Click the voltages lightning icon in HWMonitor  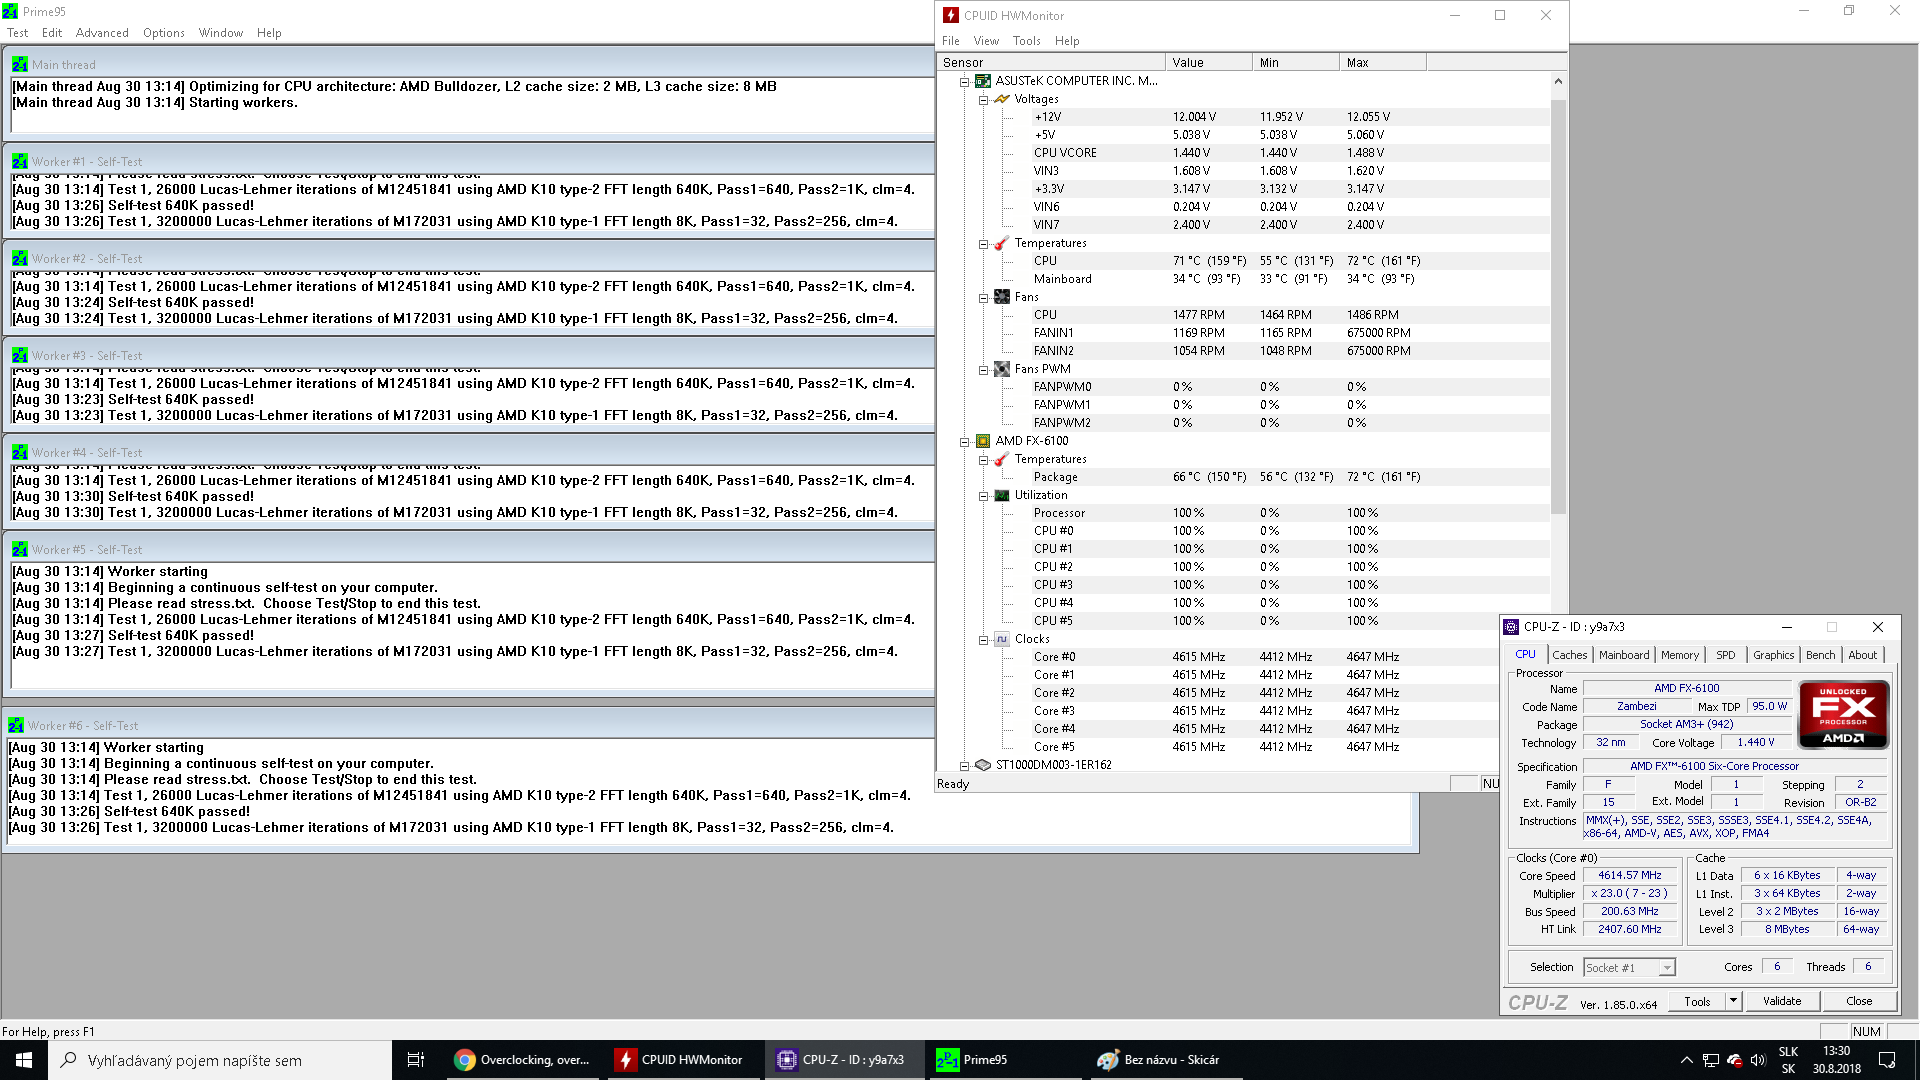1001,99
